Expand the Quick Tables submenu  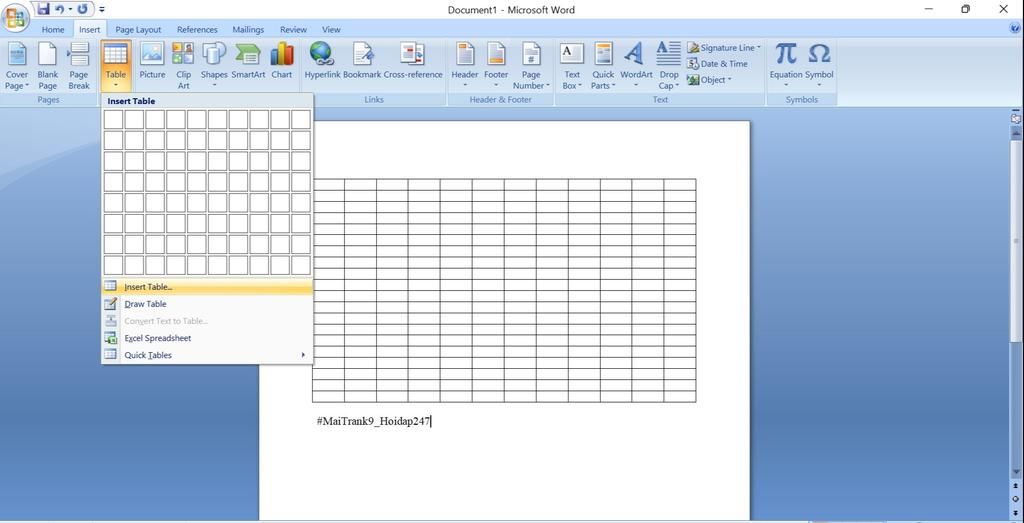point(208,355)
